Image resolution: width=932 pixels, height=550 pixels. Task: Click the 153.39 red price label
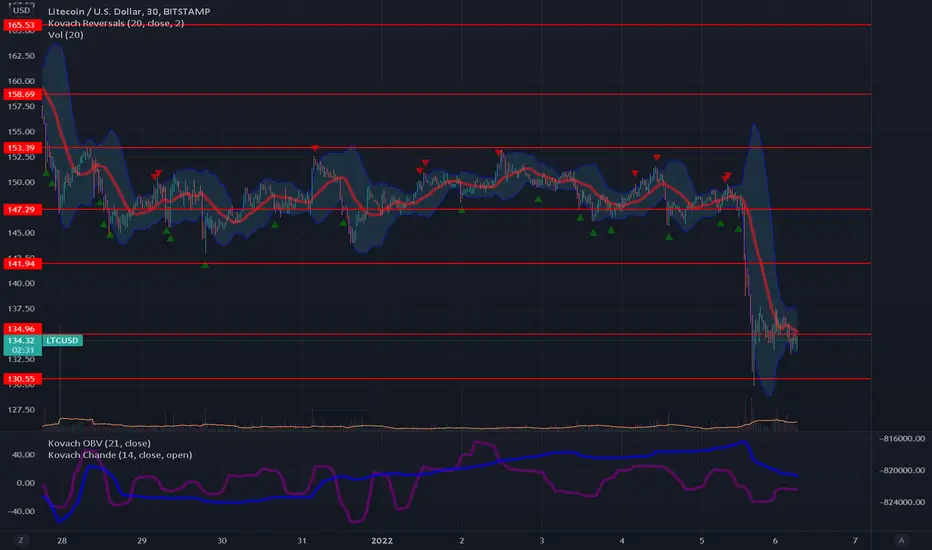(22, 147)
